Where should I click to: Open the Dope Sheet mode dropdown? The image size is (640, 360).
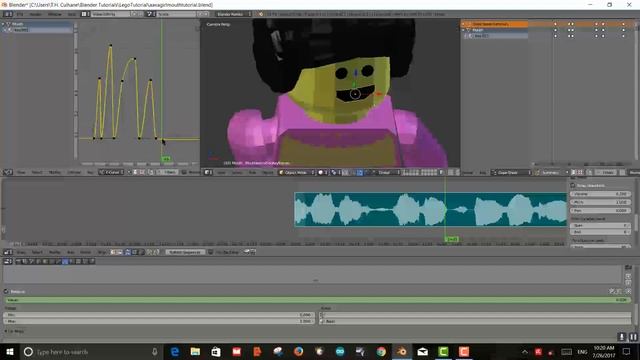coord(511,172)
